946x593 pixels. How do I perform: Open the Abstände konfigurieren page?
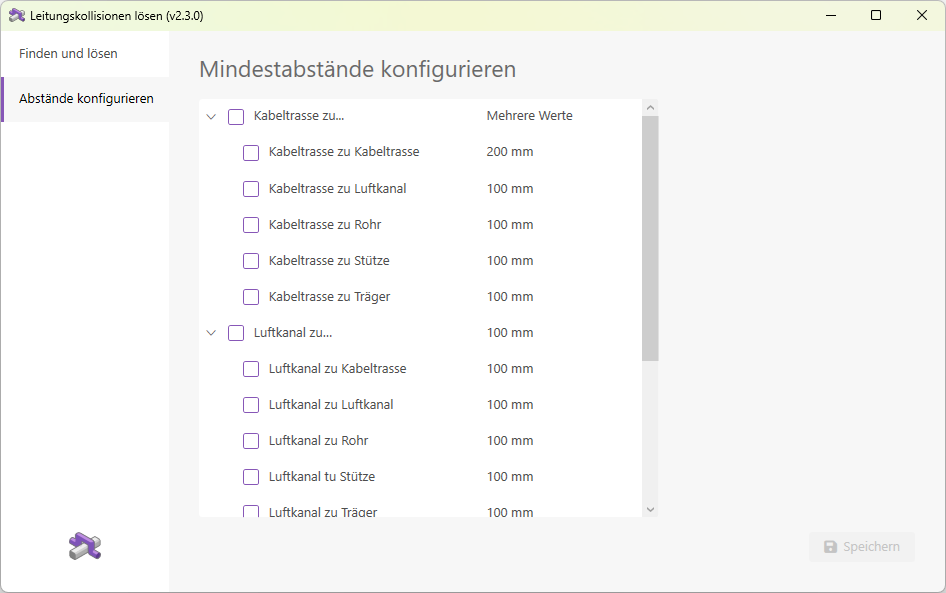86,99
